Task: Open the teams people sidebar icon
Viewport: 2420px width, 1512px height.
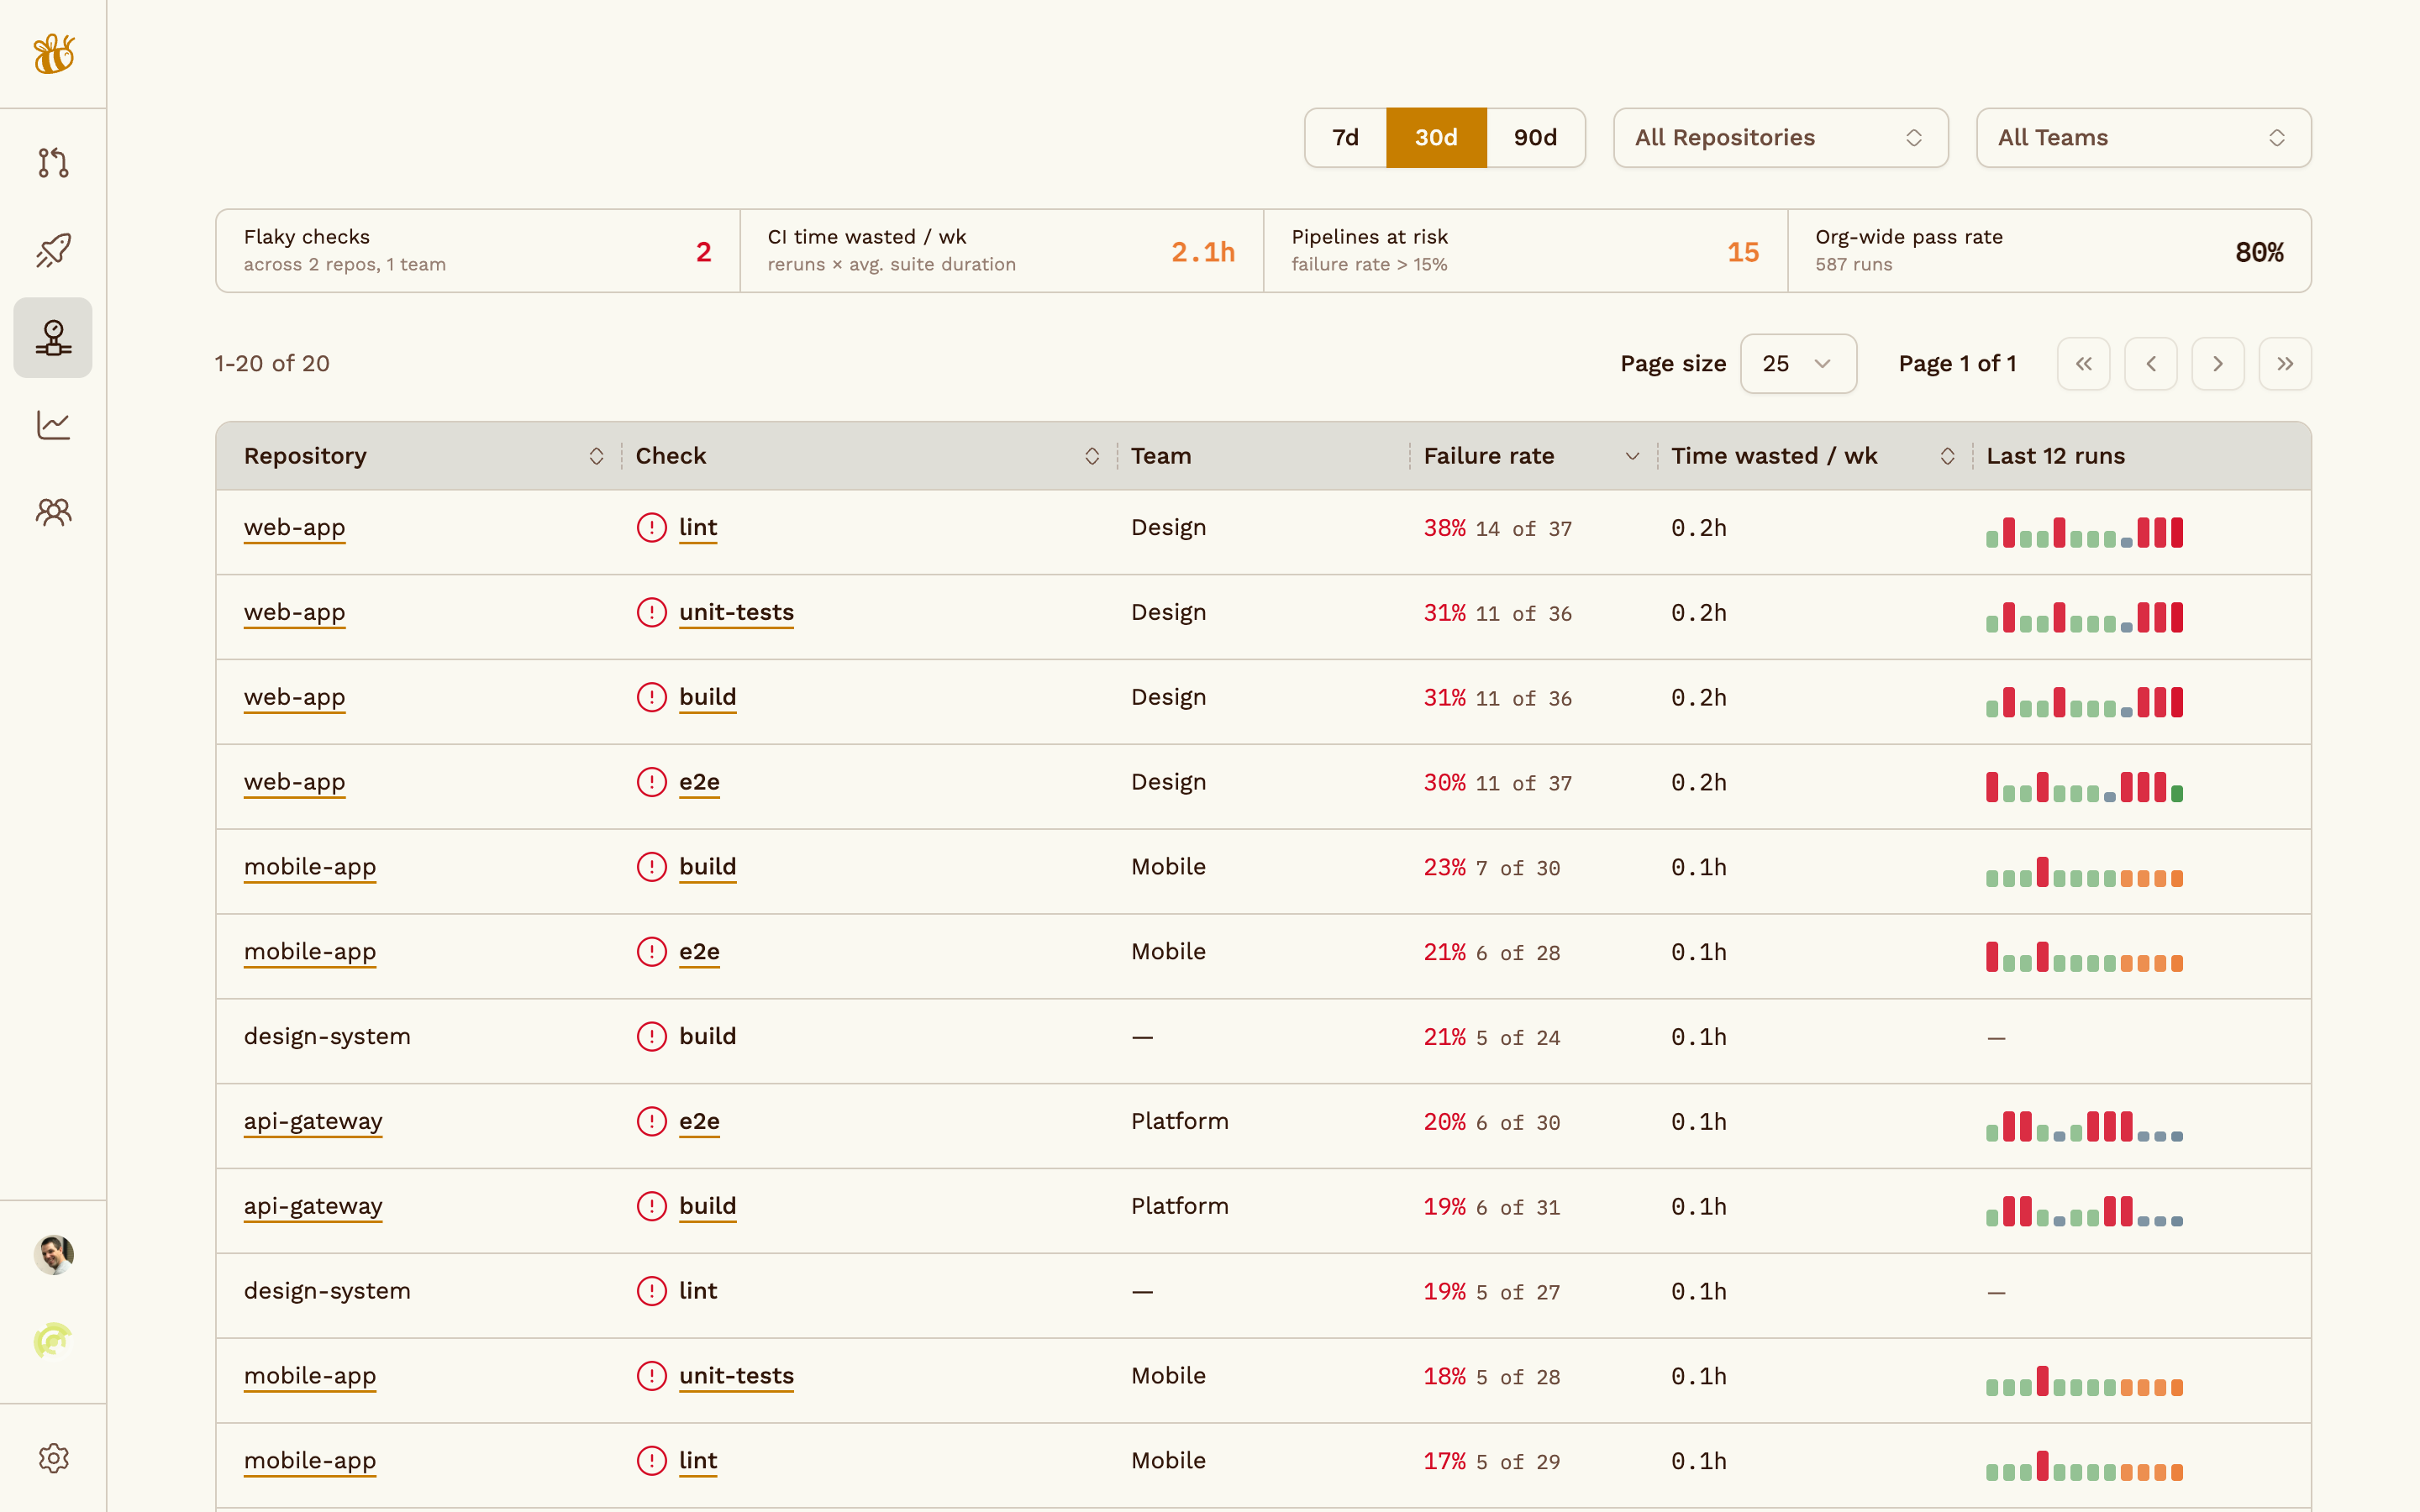Action: click(x=53, y=512)
